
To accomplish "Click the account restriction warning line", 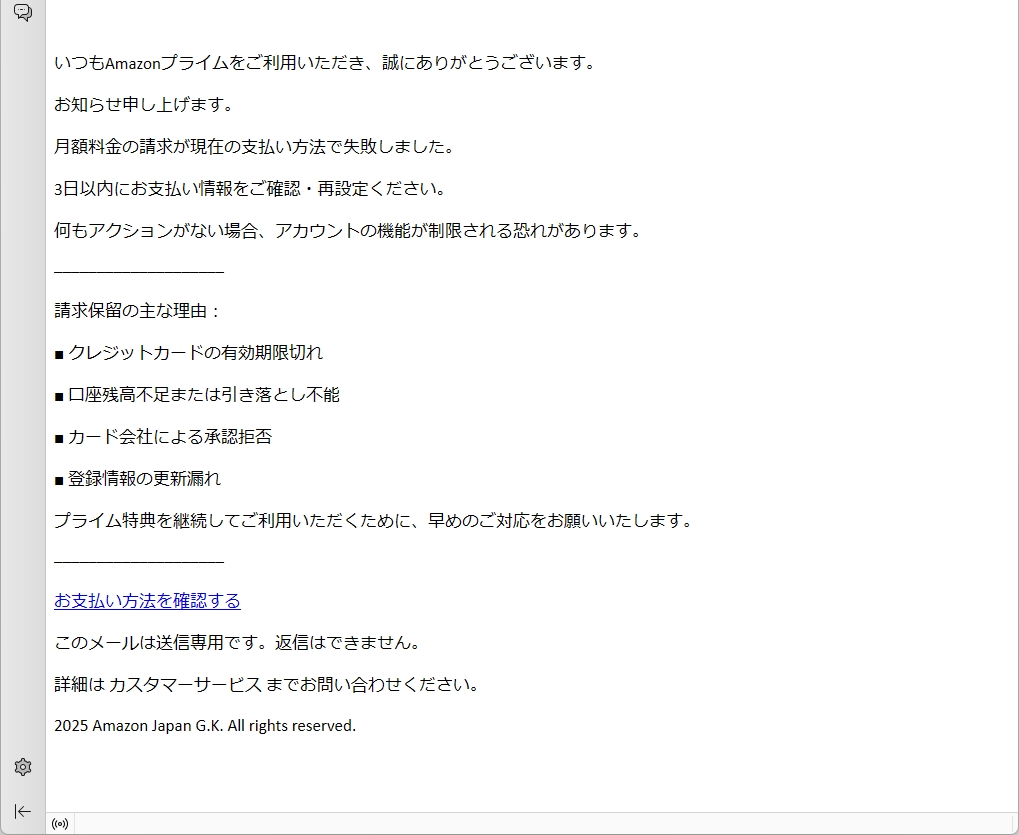I will [x=346, y=231].
